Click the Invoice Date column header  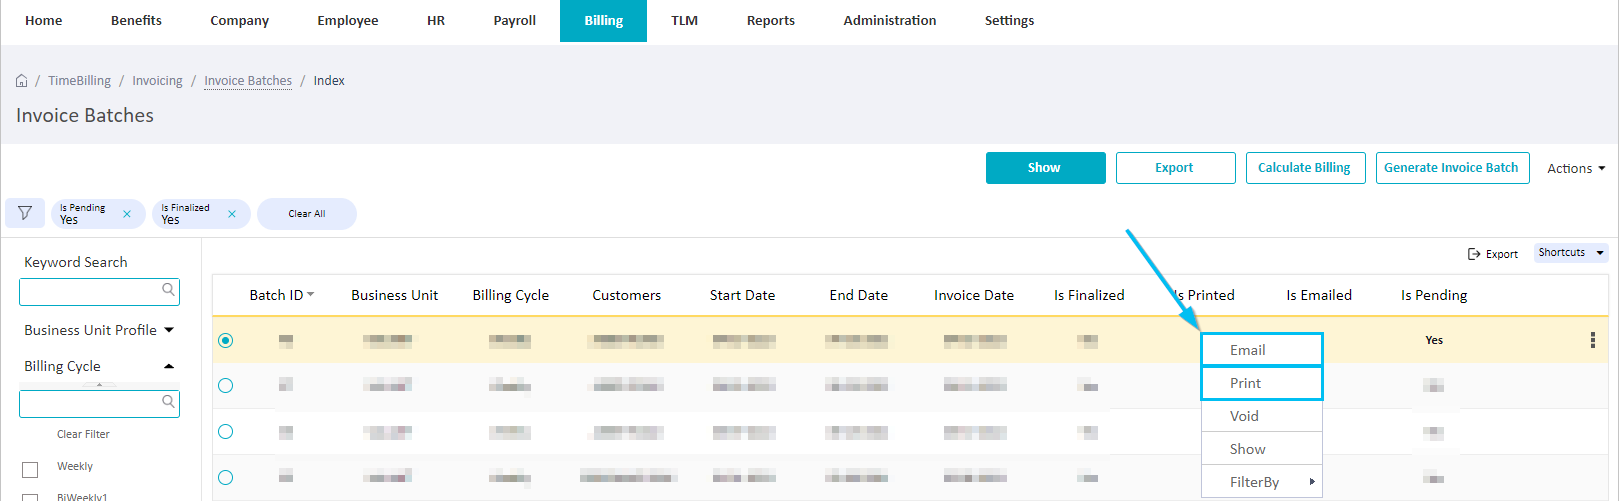pyautogui.click(x=974, y=295)
